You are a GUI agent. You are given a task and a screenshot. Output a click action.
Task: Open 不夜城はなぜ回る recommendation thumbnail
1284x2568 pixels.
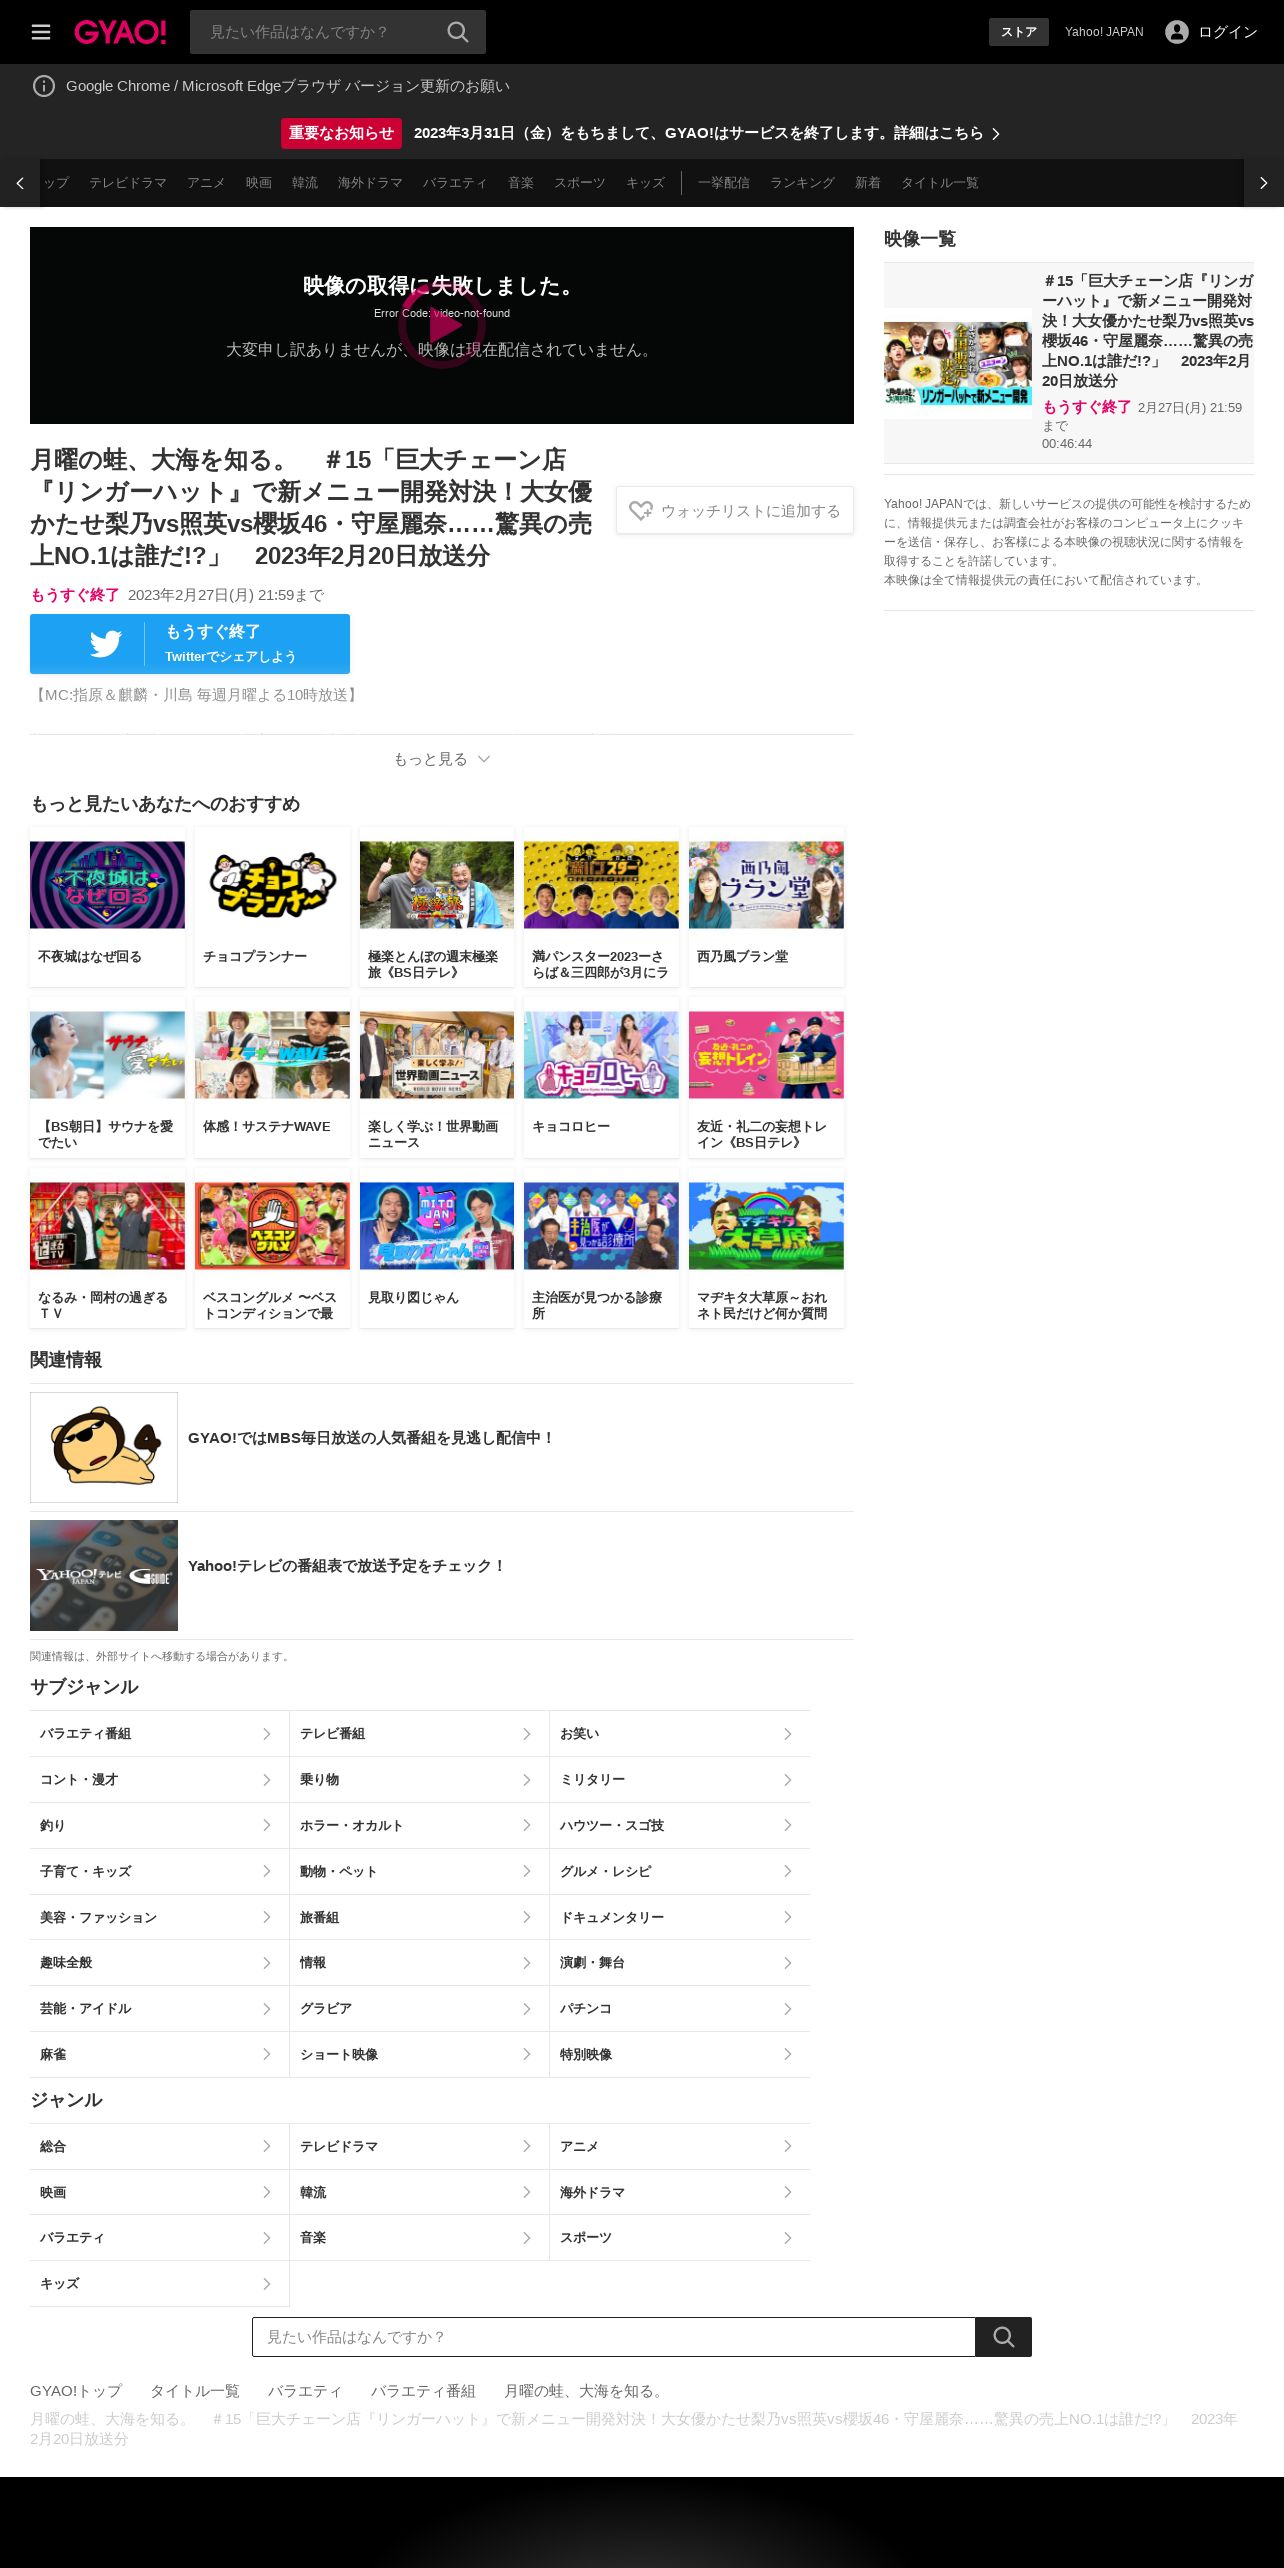[x=107, y=885]
